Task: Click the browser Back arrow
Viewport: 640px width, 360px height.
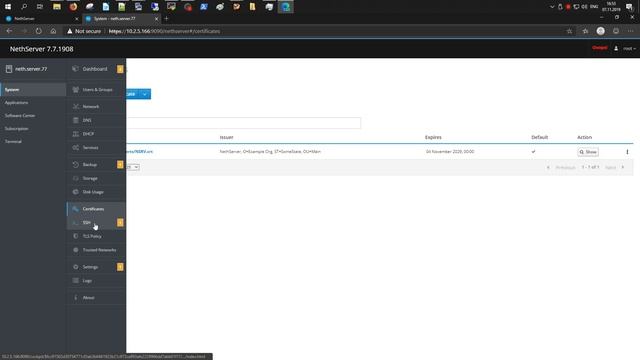Action: point(9,31)
